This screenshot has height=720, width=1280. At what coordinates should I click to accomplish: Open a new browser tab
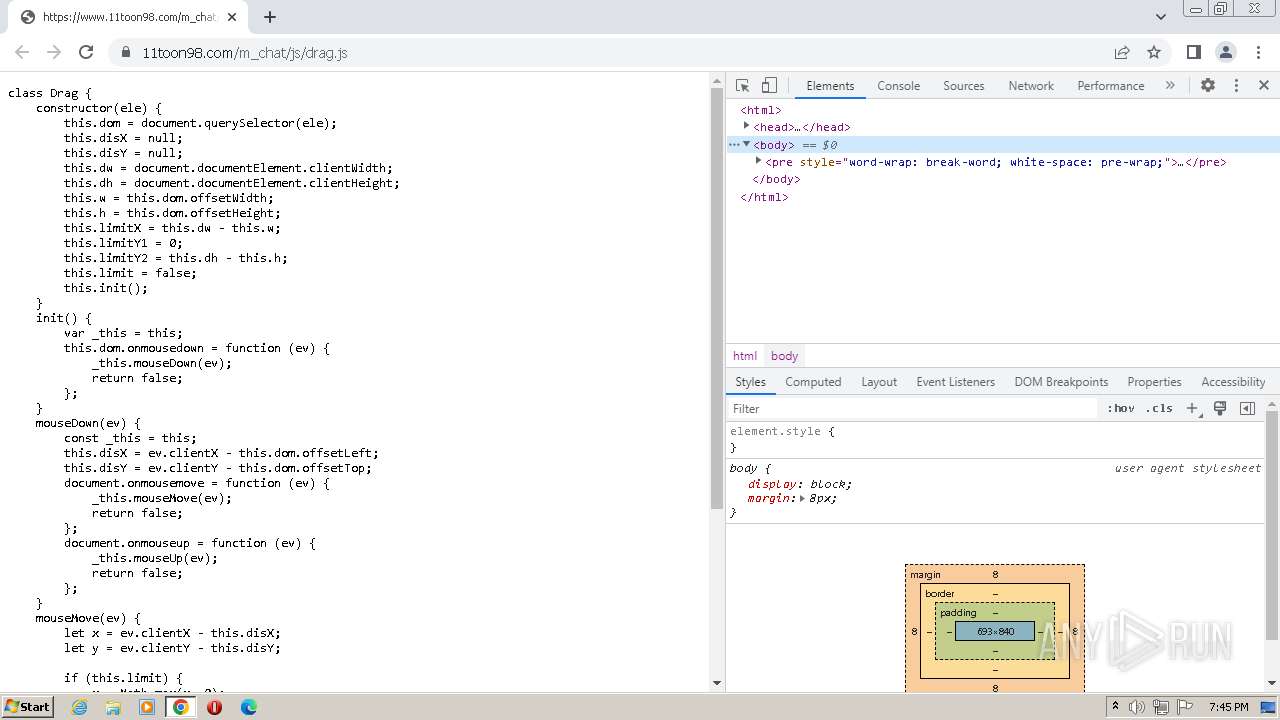click(x=270, y=16)
